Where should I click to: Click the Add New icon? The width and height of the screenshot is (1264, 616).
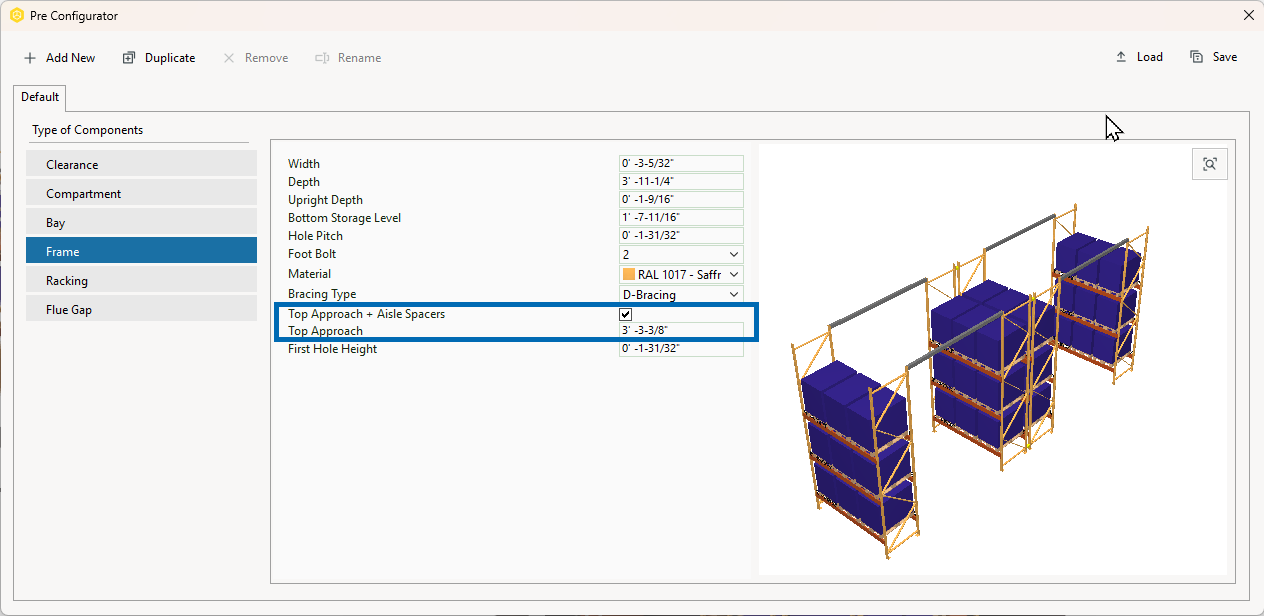29,57
